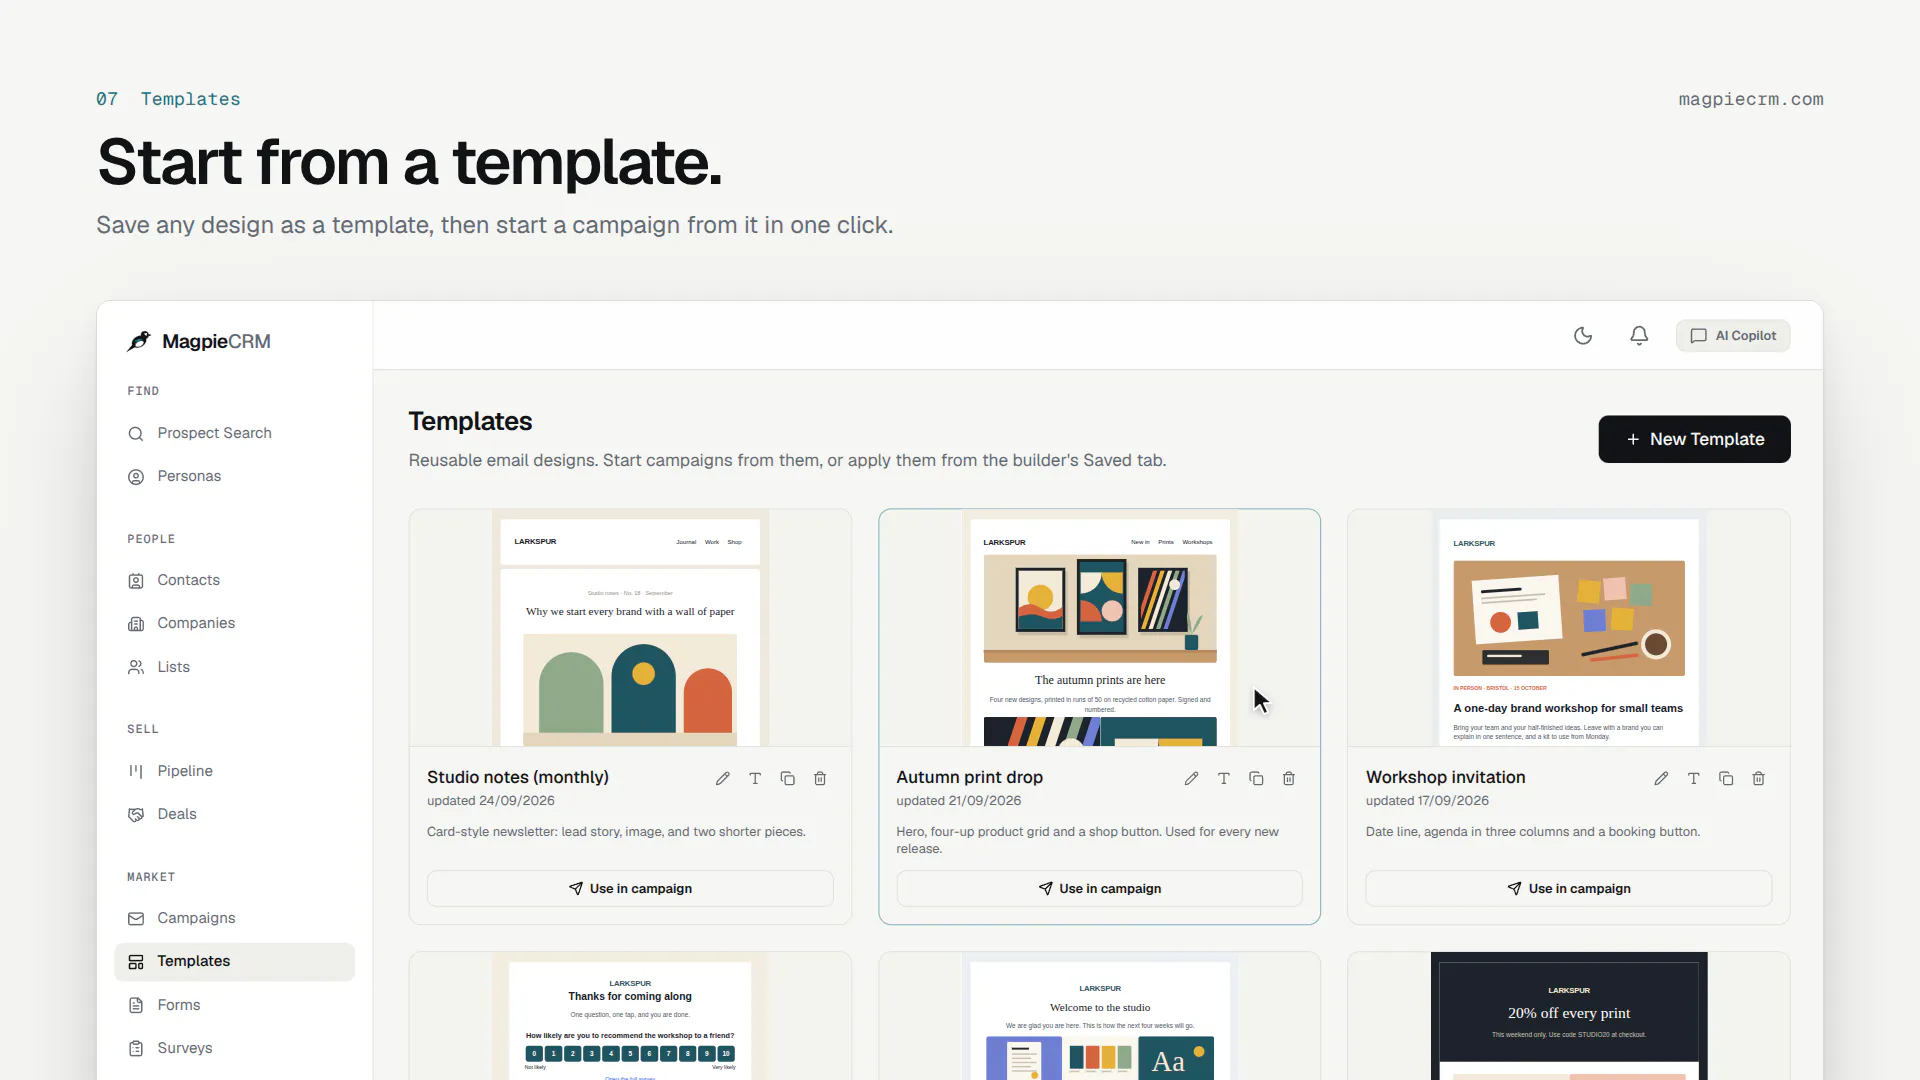Select Templates in the sidebar
This screenshot has height=1080, width=1920.
(235, 961)
